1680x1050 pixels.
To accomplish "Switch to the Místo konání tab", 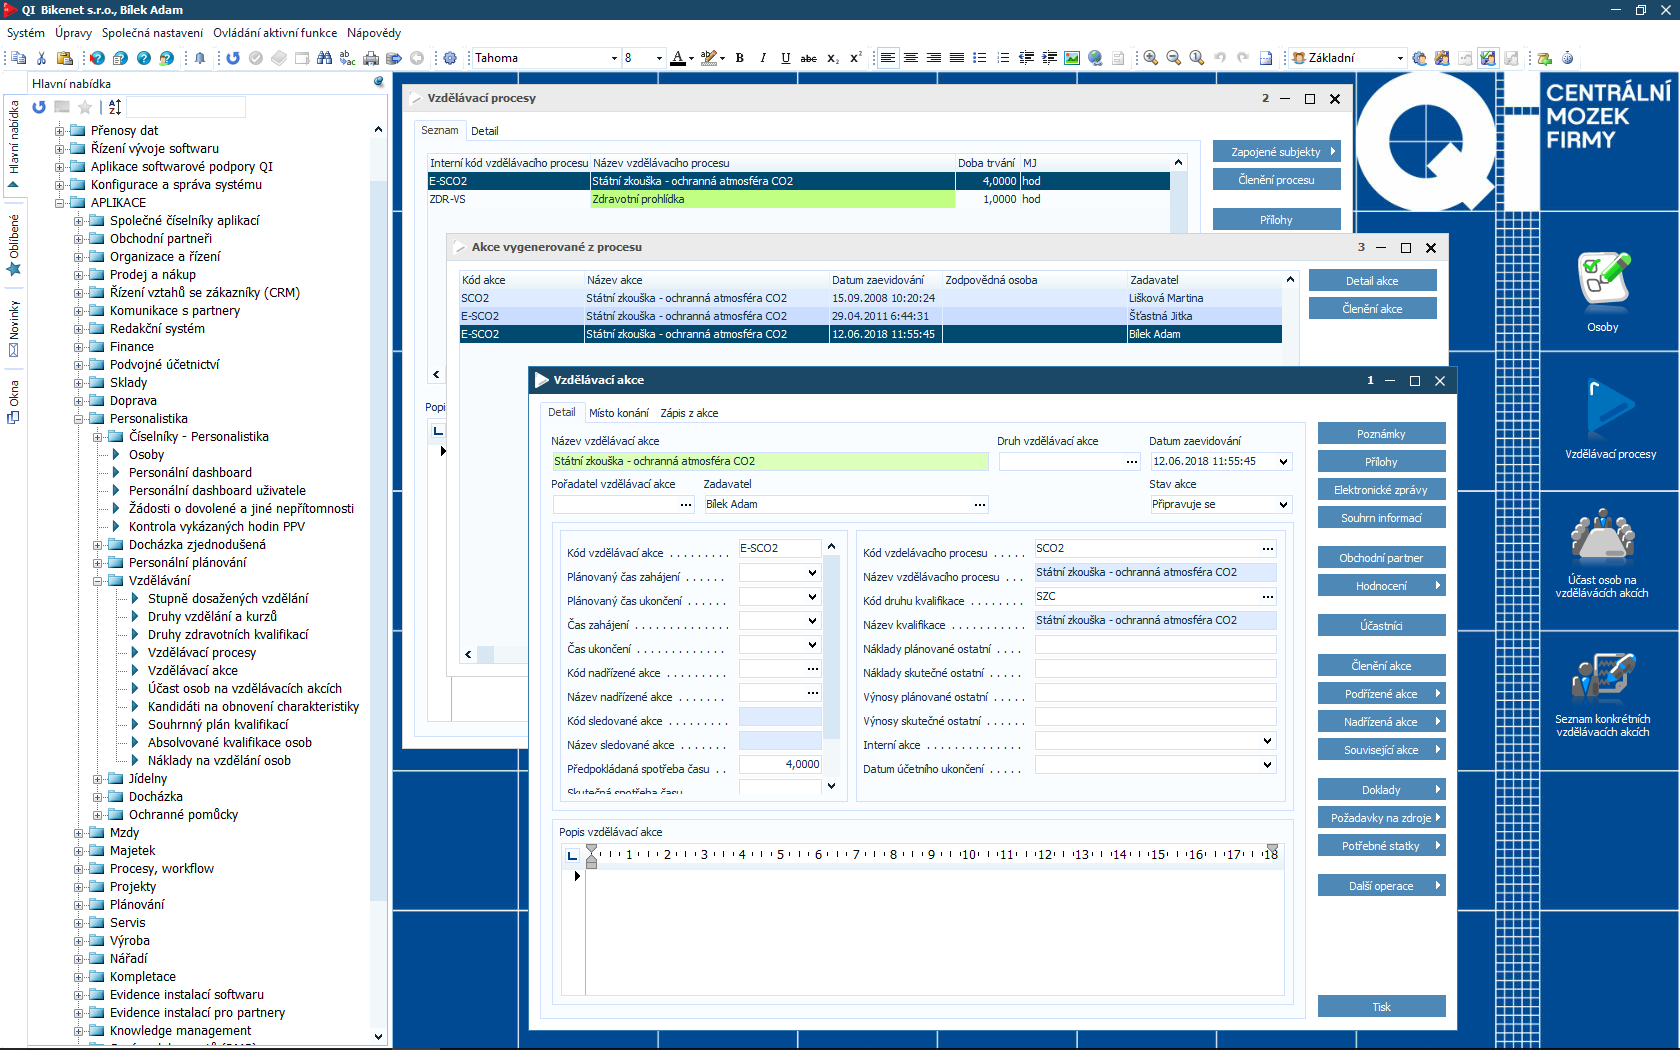I will 618,413.
